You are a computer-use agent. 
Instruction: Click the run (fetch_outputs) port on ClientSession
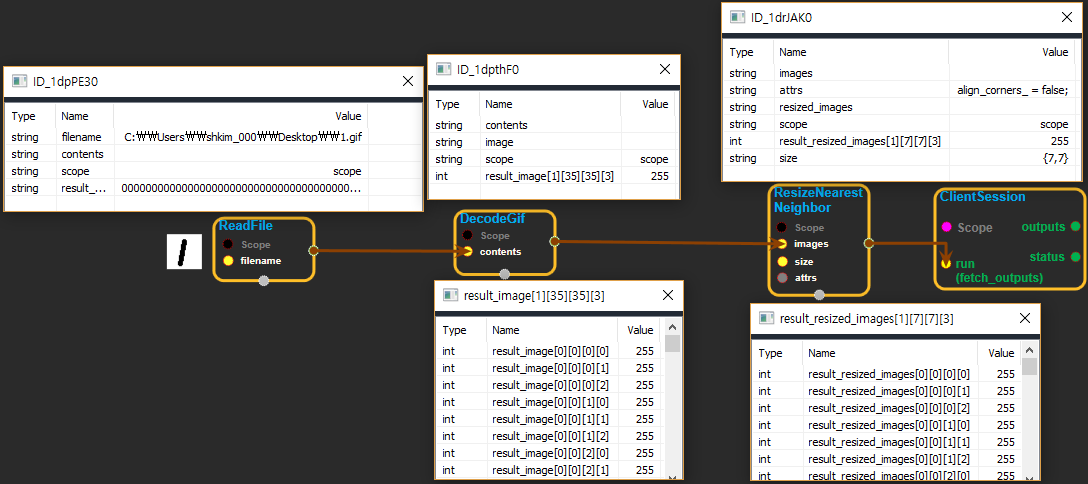pyautogui.click(x=945, y=263)
